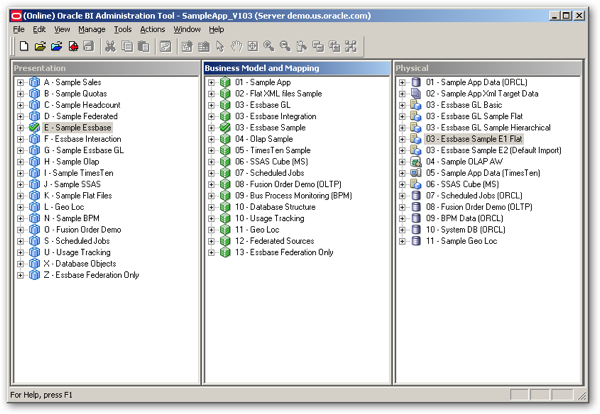Click the blue Open online folder icon
The width and height of the screenshot is (600, 414).
click(57, 46)
